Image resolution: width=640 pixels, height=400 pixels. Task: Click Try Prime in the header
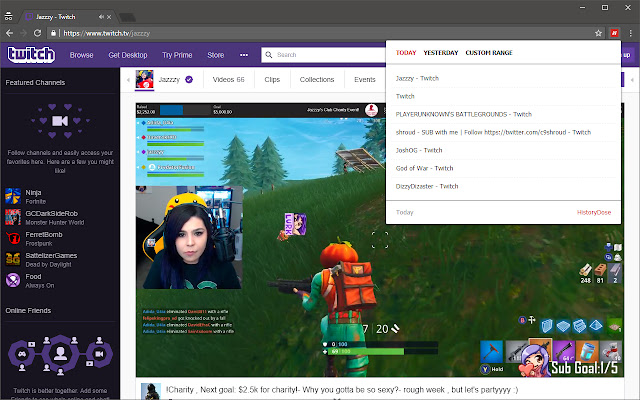[x=177, y=55]
